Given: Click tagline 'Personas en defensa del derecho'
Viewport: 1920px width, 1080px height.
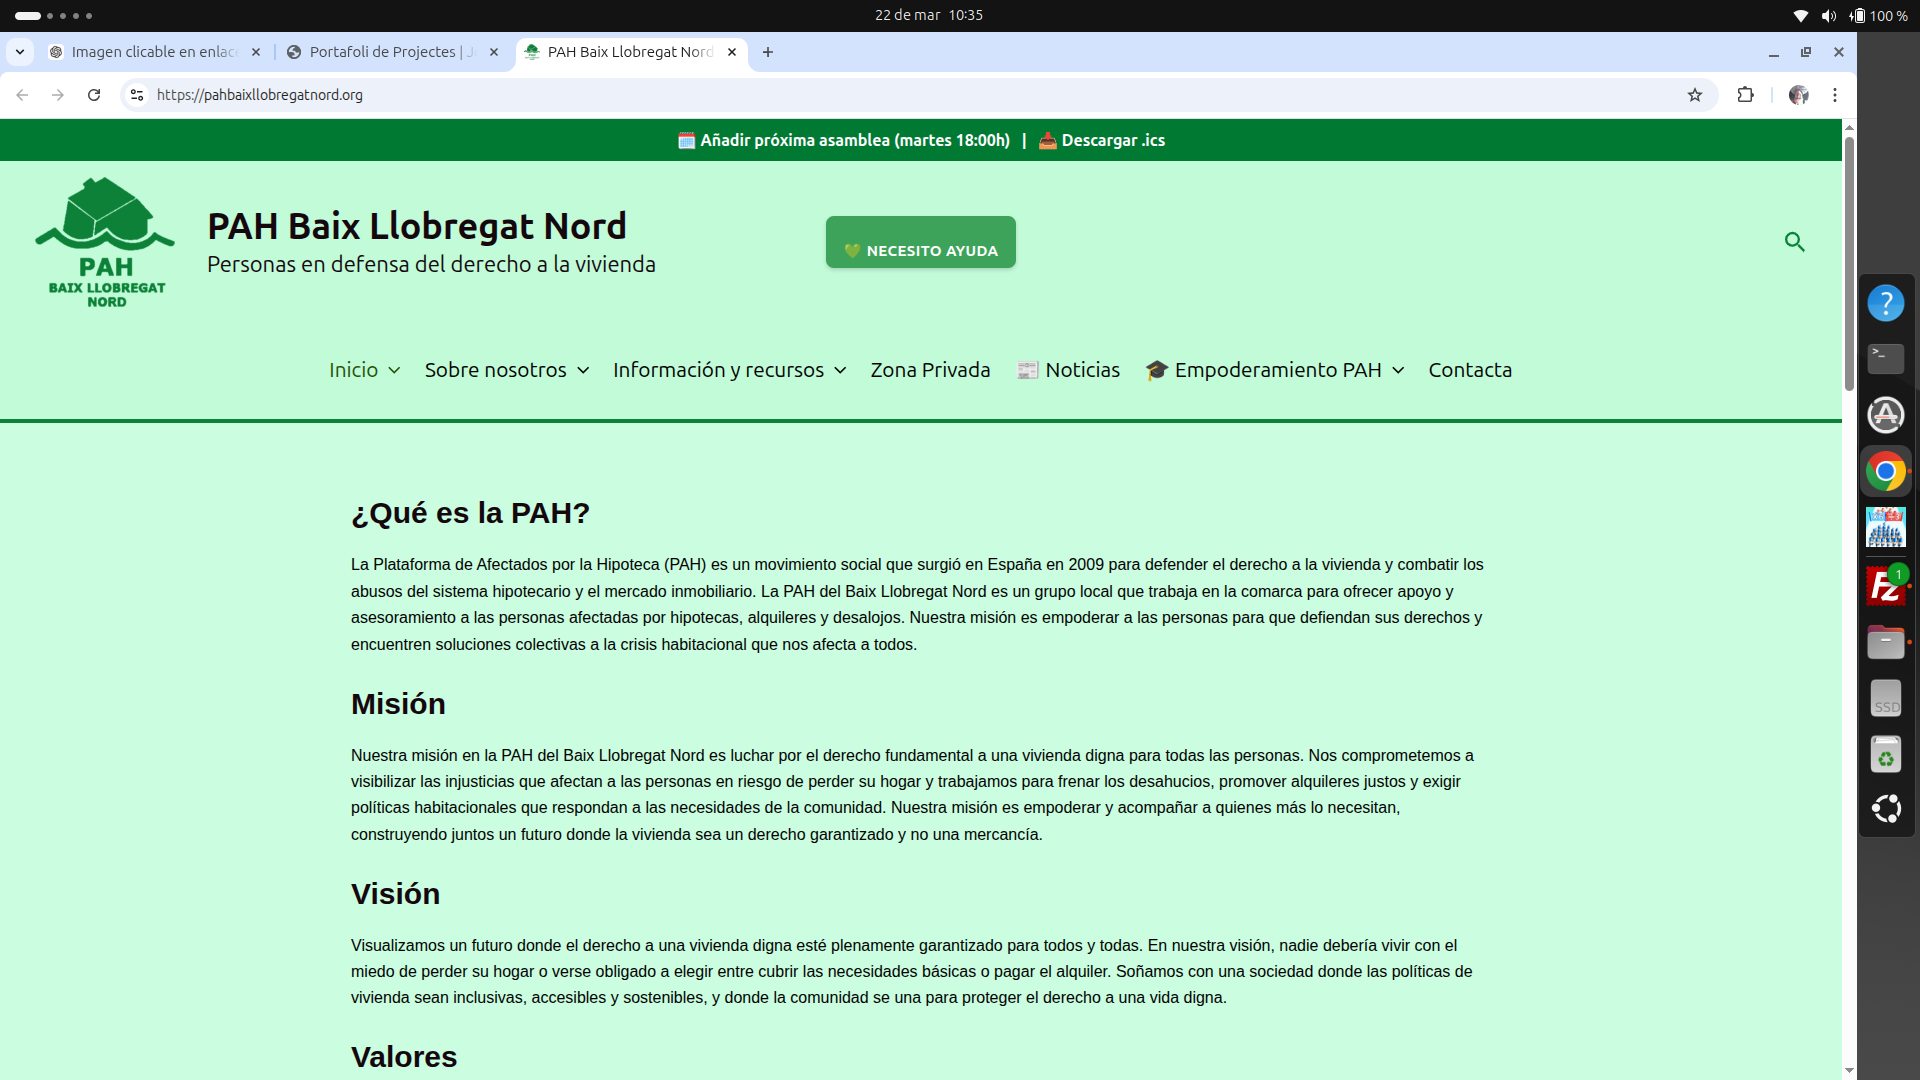Looking at the screenshot, I should [431, 264].
